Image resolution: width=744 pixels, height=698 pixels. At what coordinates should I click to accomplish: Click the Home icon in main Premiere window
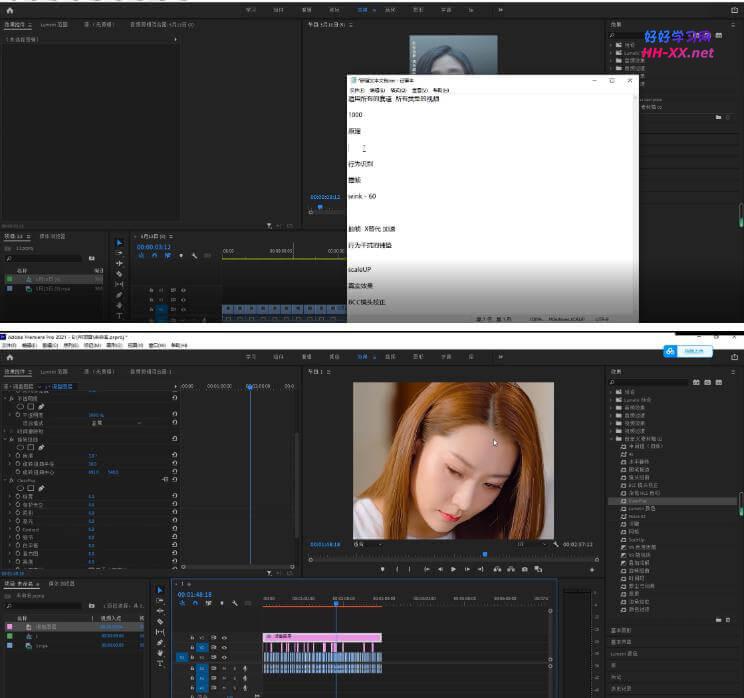tap(10, 357)
